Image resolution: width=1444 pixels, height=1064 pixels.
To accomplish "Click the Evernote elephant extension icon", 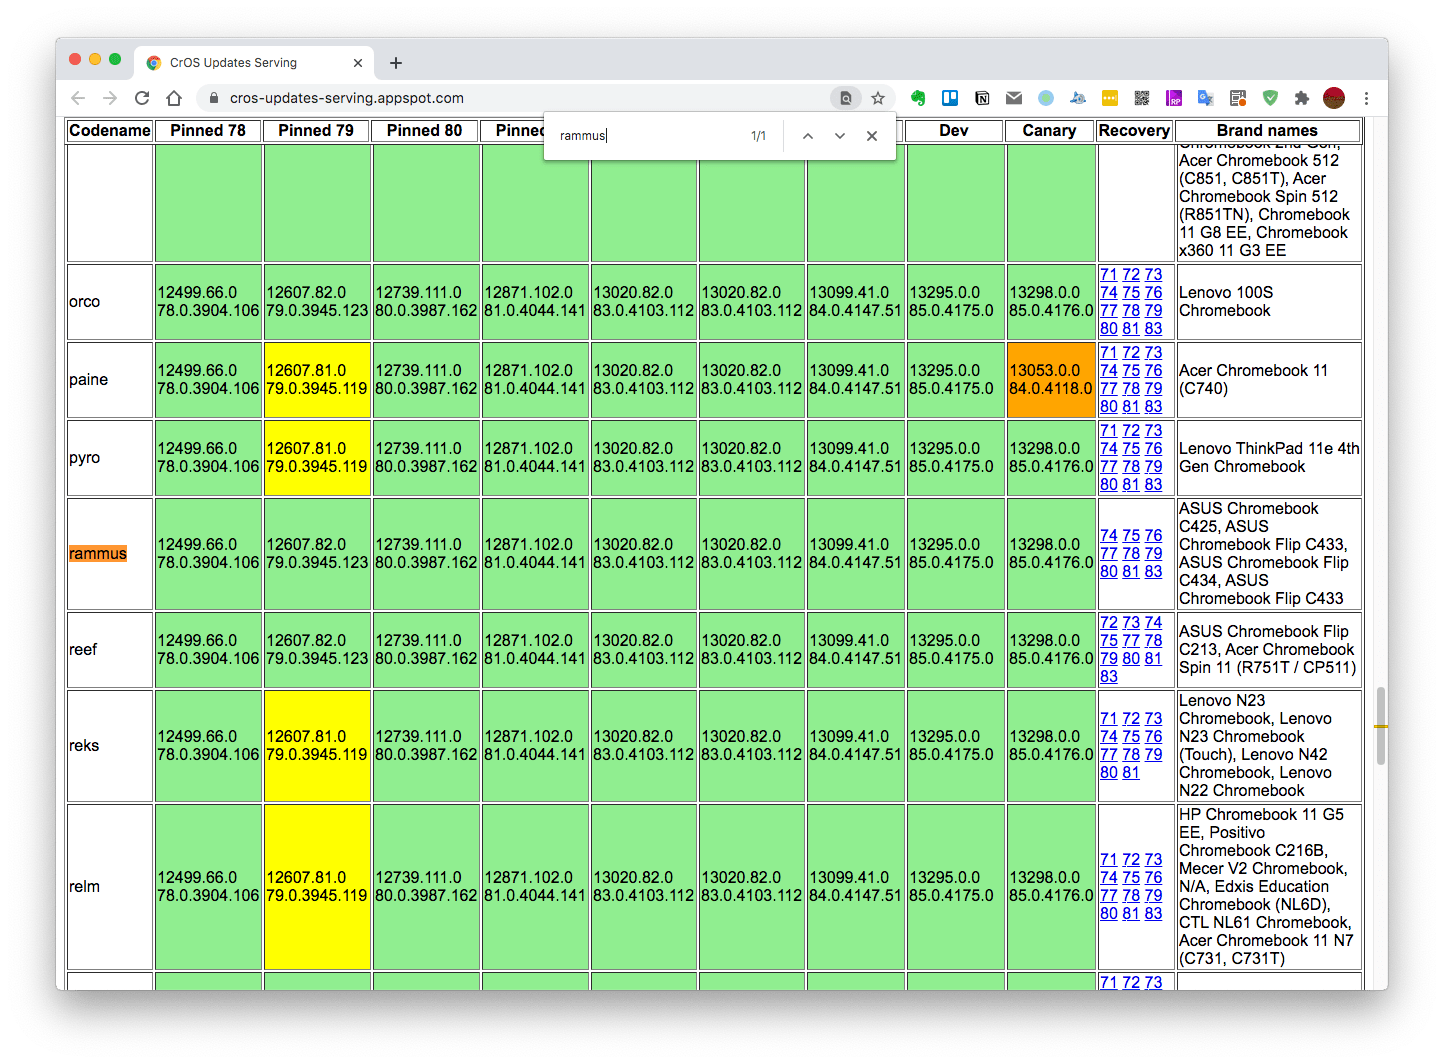I will click(918, 98).
